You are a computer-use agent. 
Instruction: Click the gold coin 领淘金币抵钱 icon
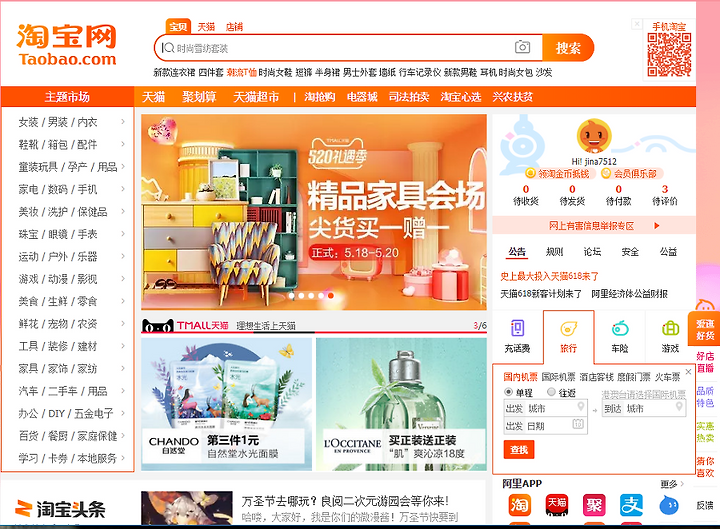click(531, 173)
